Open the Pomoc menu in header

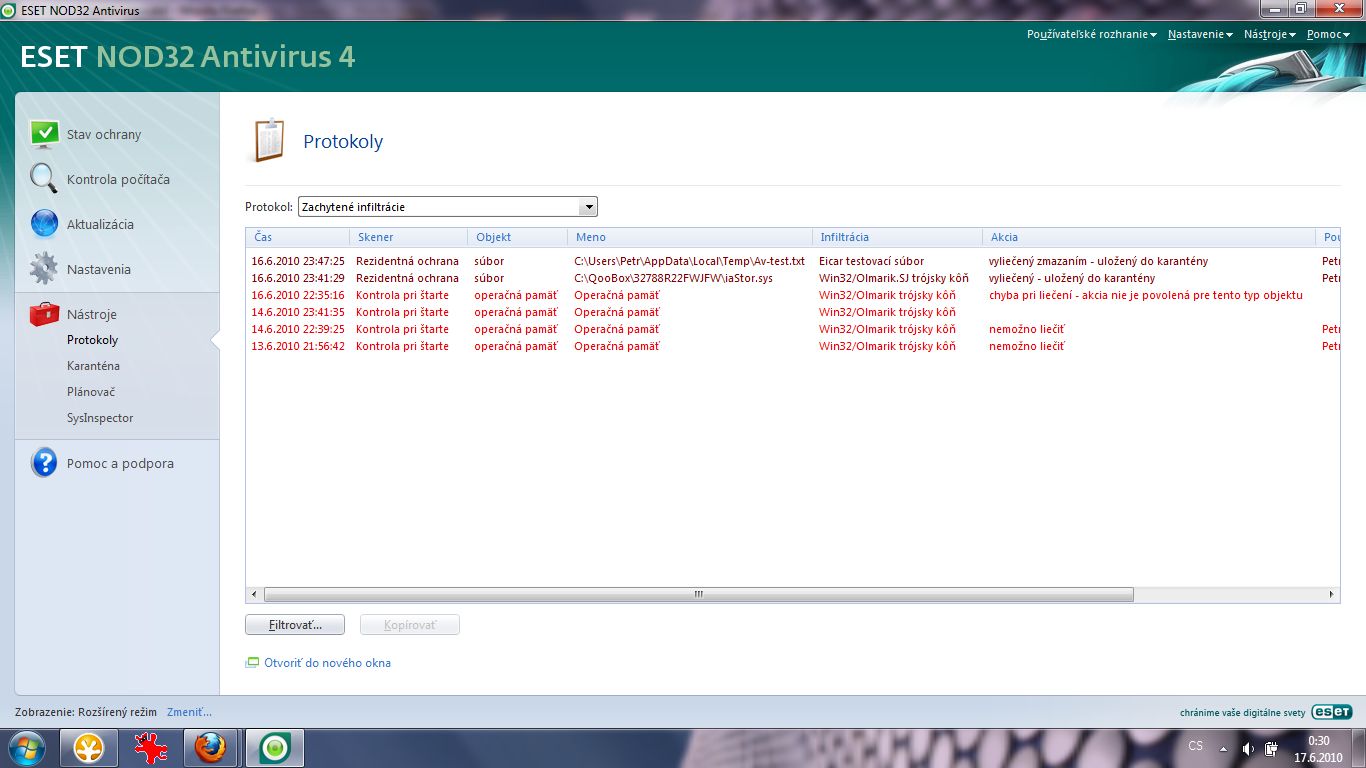tap(1327, 34)
